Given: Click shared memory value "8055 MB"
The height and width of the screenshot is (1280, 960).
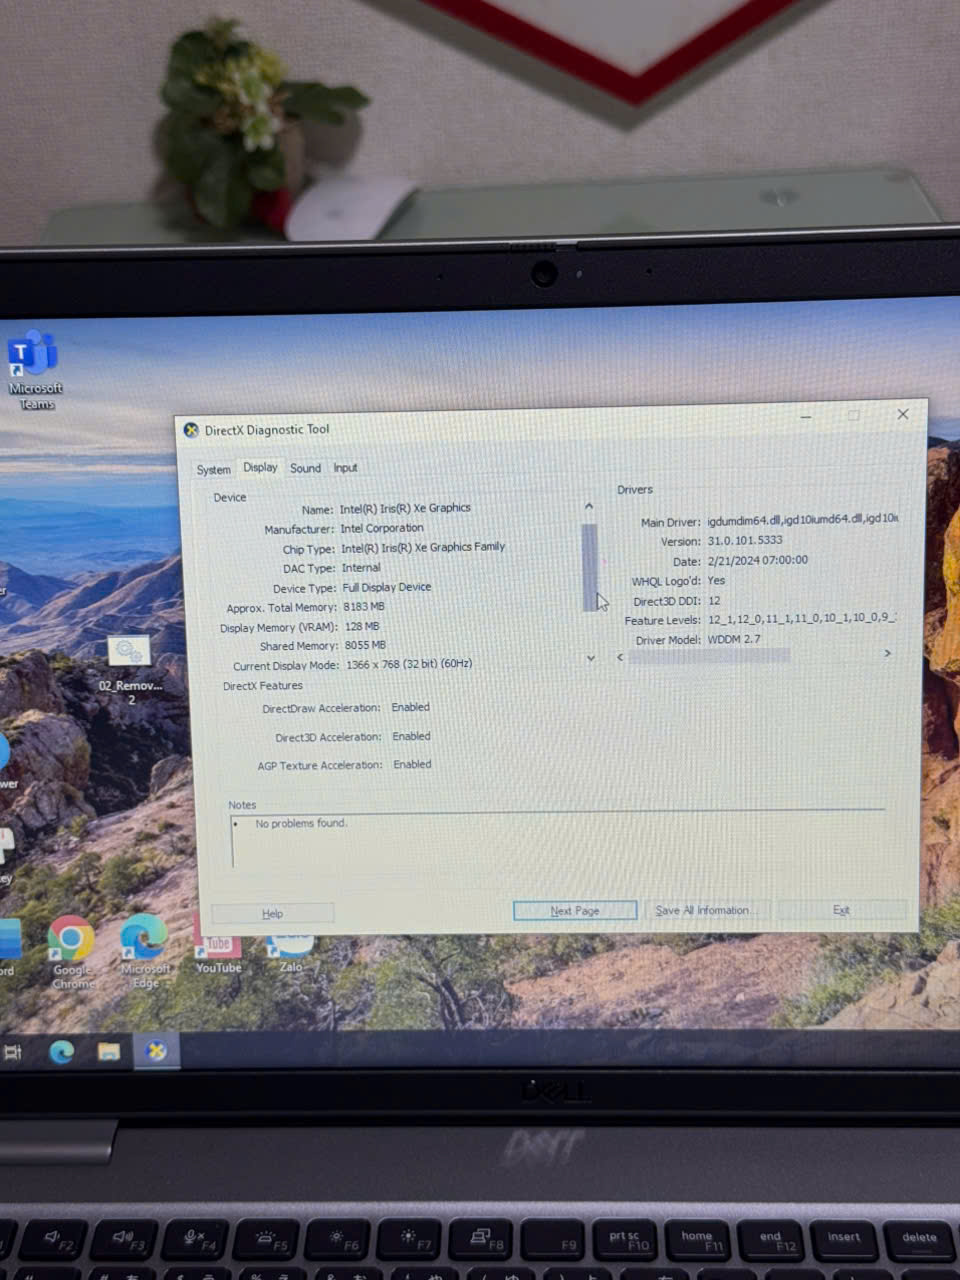Looking at the screenshot, I should point(365,646).
